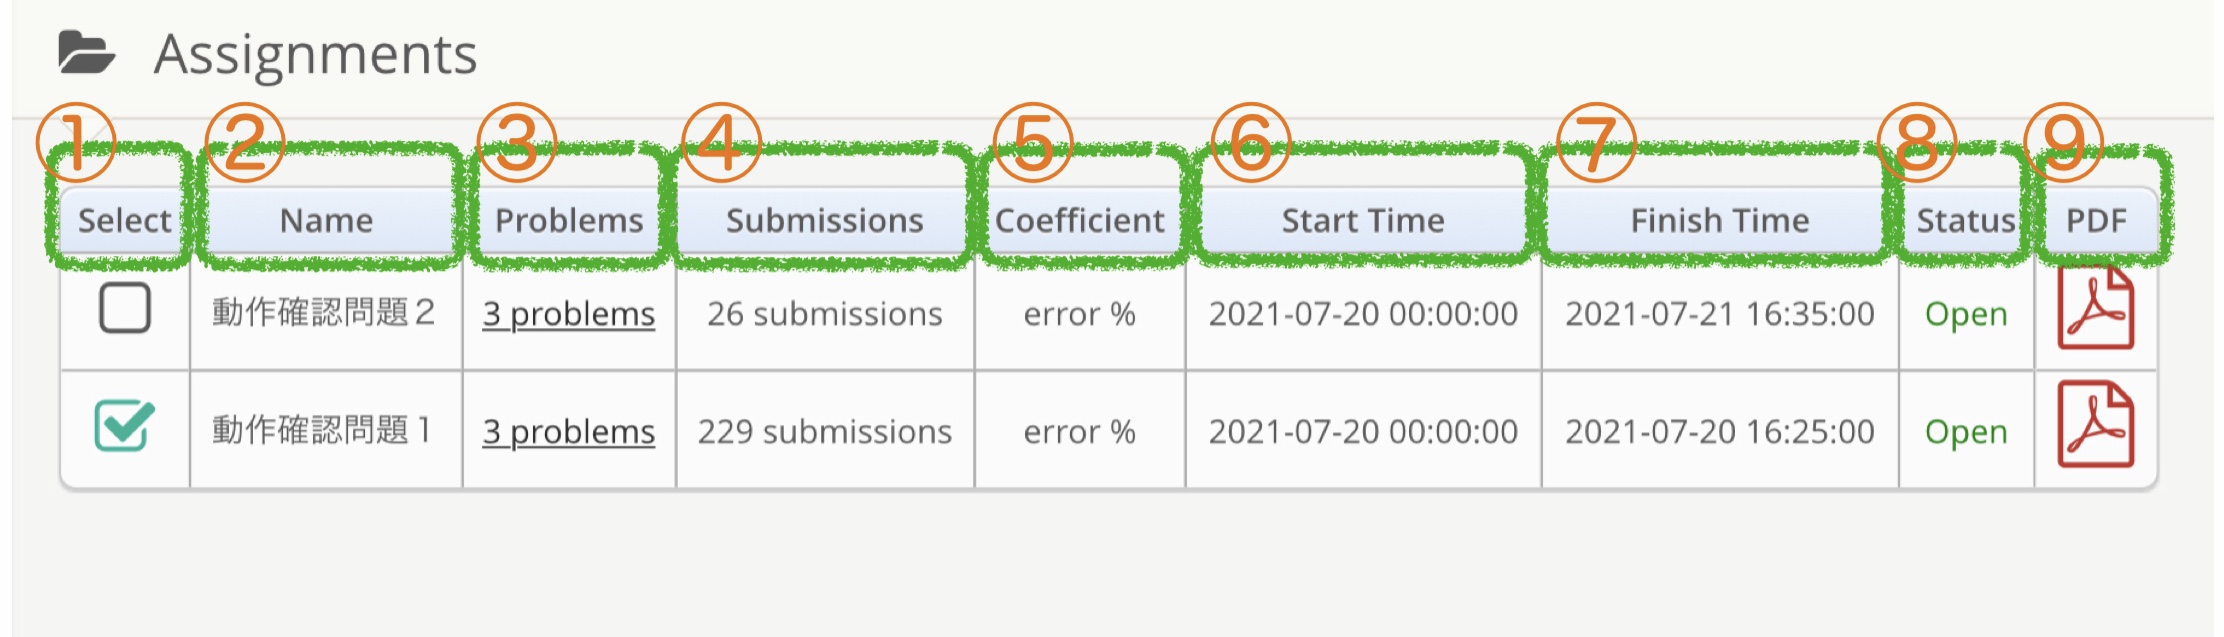Click the Name column header
Screen dimensions: 2224x637
coord(326,220)
